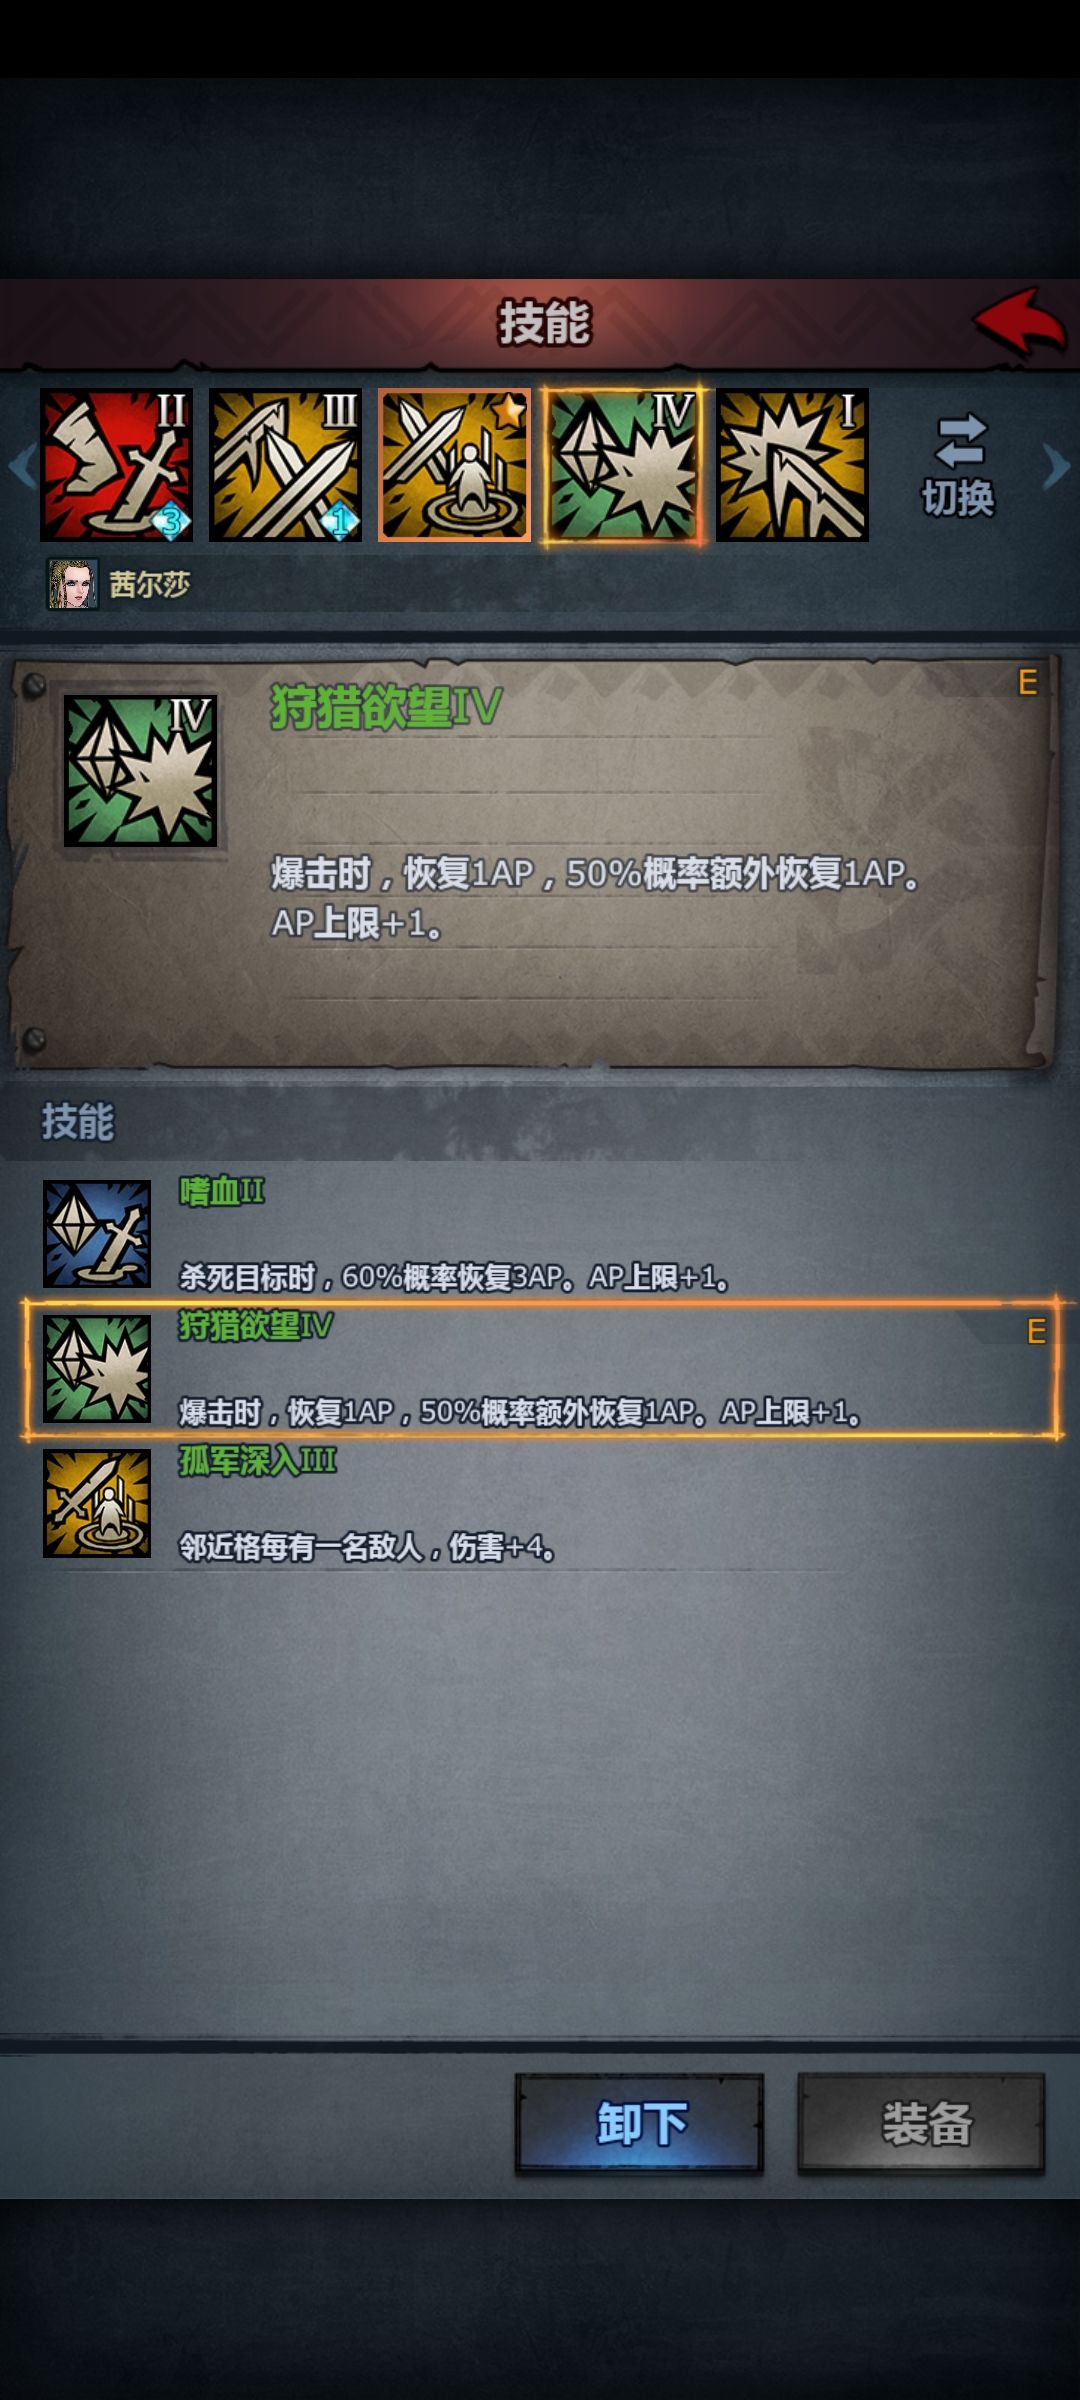
Task: Show next skills with right chevron
Action: coord(1057,466)
